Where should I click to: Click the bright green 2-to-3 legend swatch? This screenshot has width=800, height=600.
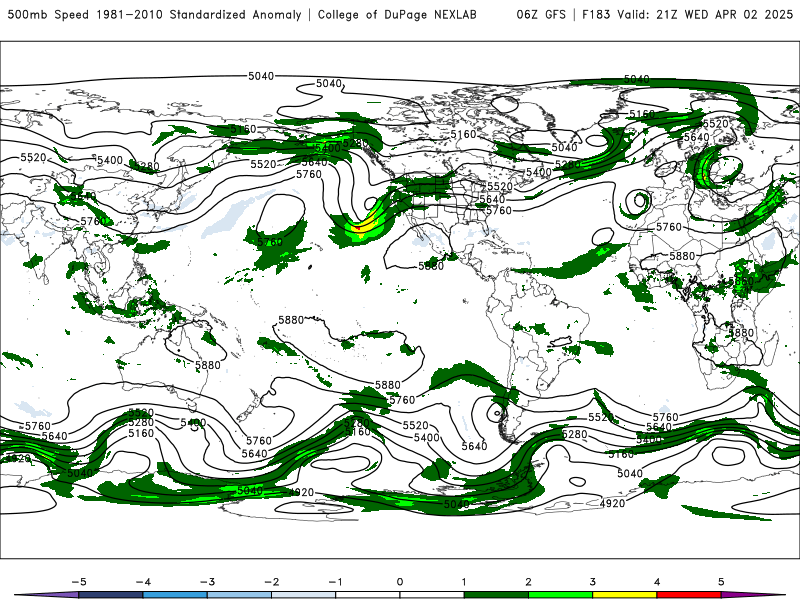pos(560,595)
